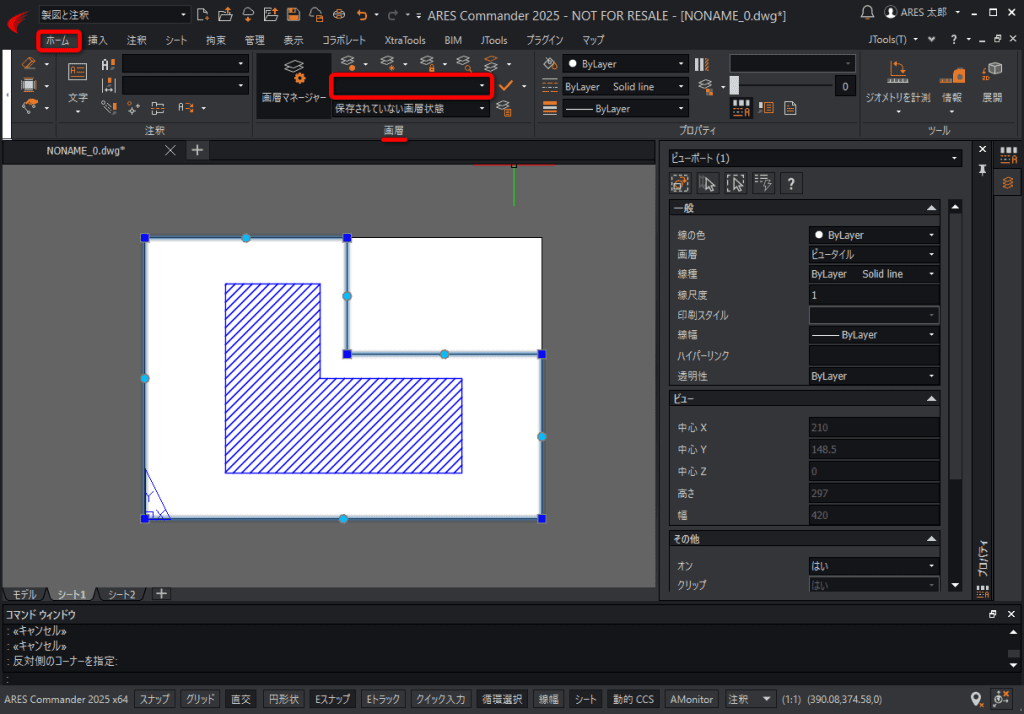Click the AMonitor status bar button
Image resolution: width=1024 pixels, height=714 pixels.
pos(691,699)
